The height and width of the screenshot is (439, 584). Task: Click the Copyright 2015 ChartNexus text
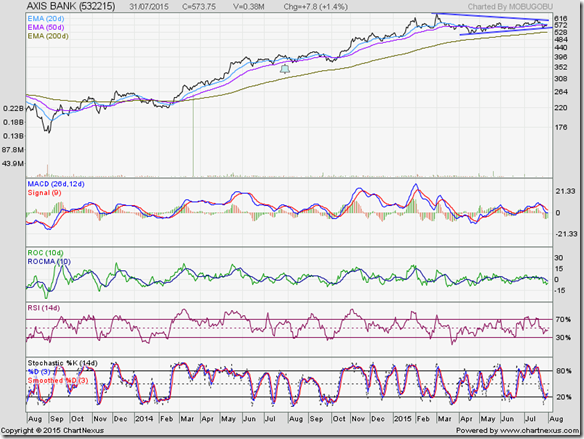tap(52, 430)
